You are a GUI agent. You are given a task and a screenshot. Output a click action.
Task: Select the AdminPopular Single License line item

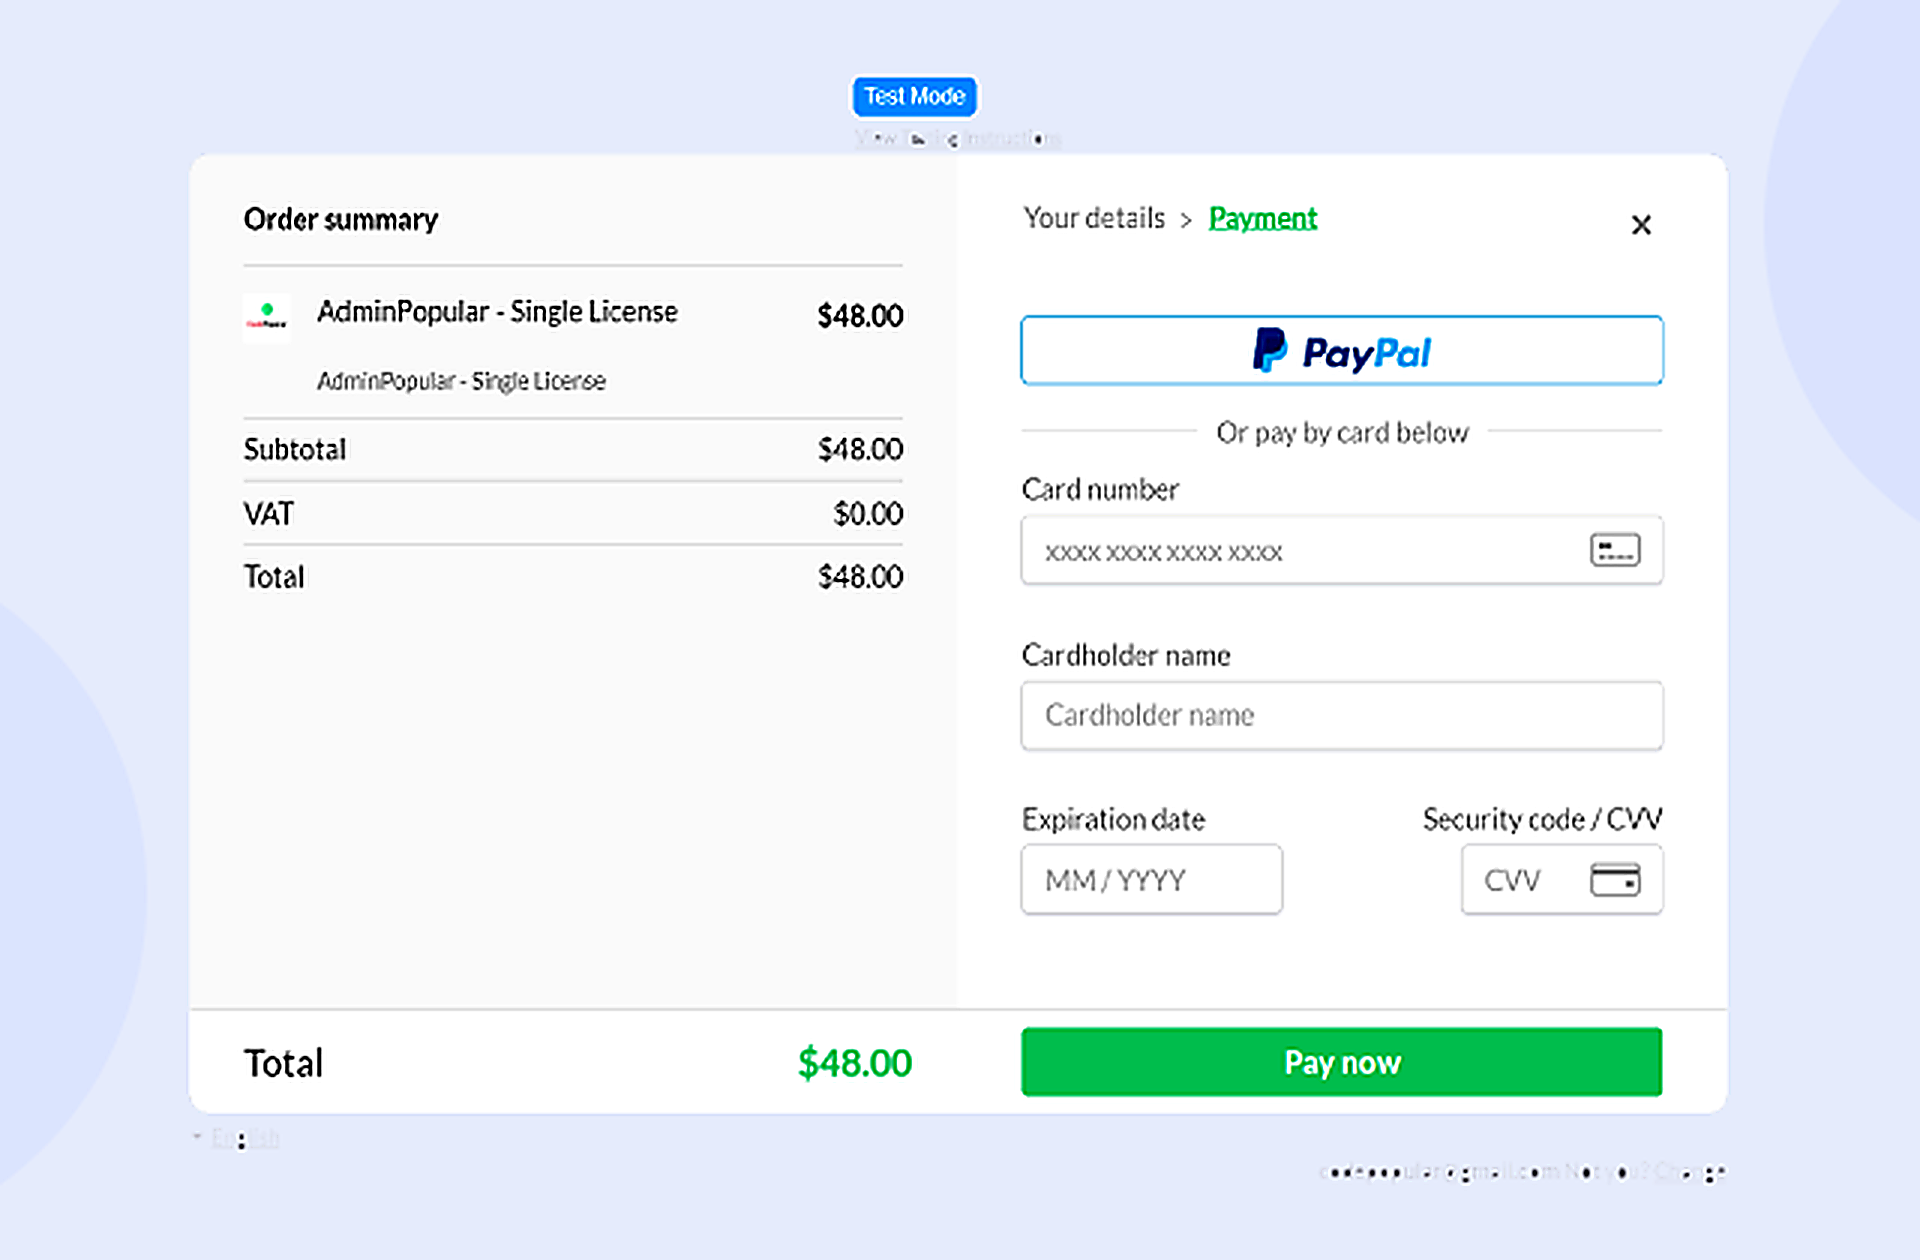[498, 312]
